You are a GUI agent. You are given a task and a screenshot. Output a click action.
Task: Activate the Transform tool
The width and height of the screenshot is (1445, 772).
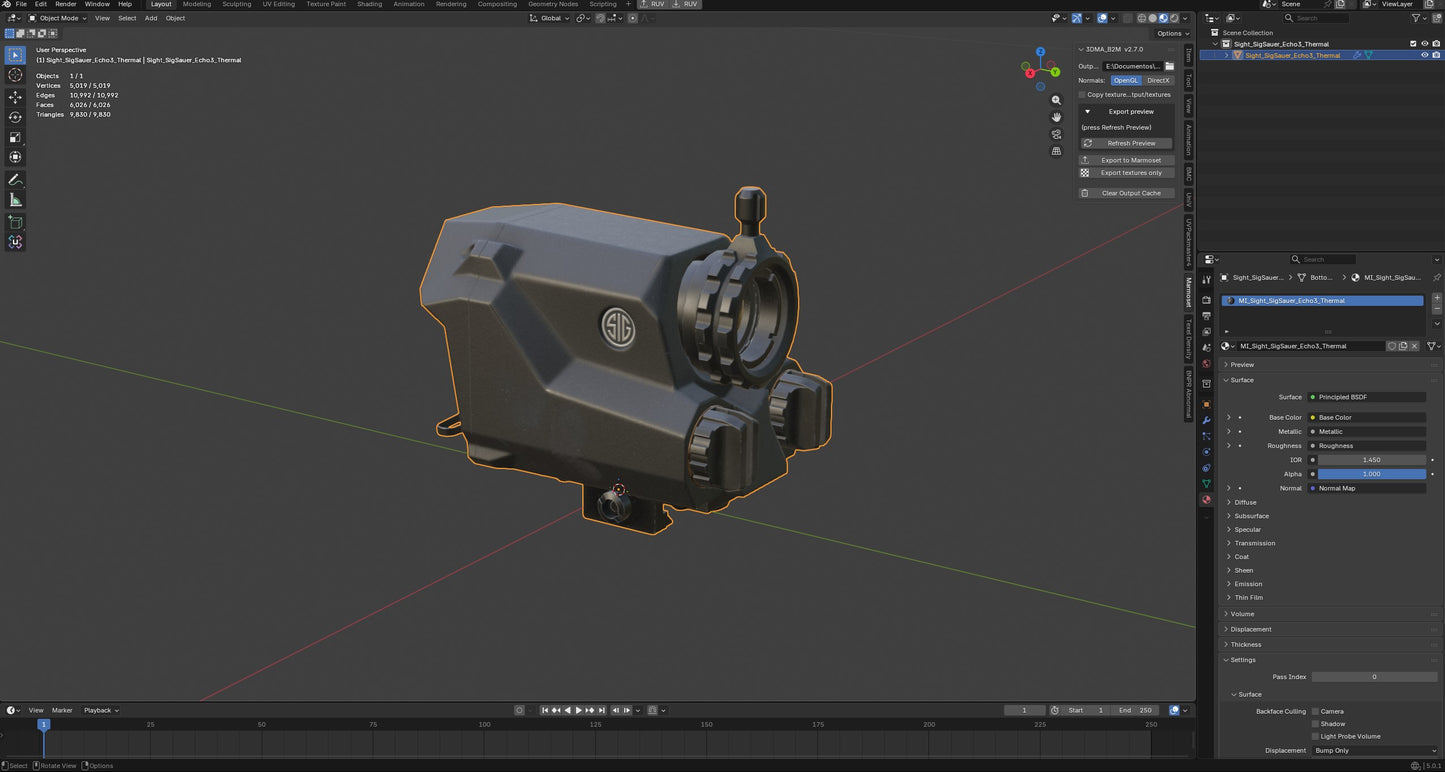[x=15, y=157]
